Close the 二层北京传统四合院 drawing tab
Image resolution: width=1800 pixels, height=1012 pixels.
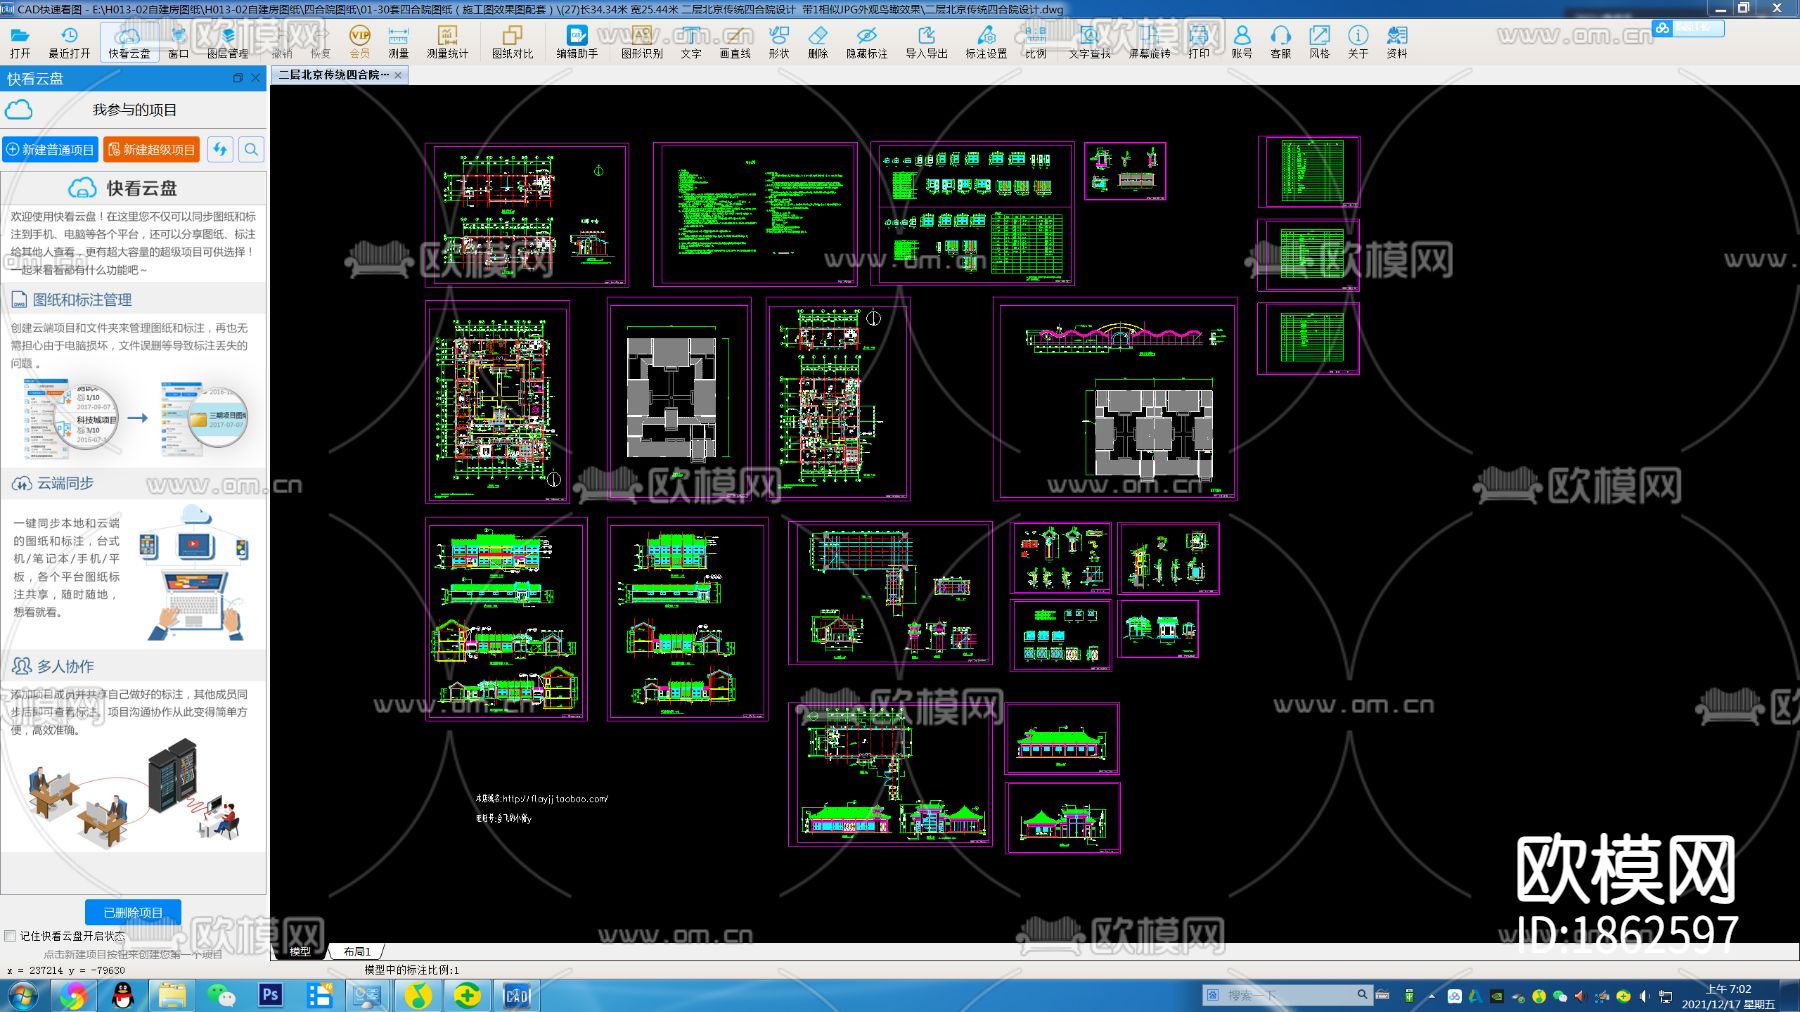398,75
